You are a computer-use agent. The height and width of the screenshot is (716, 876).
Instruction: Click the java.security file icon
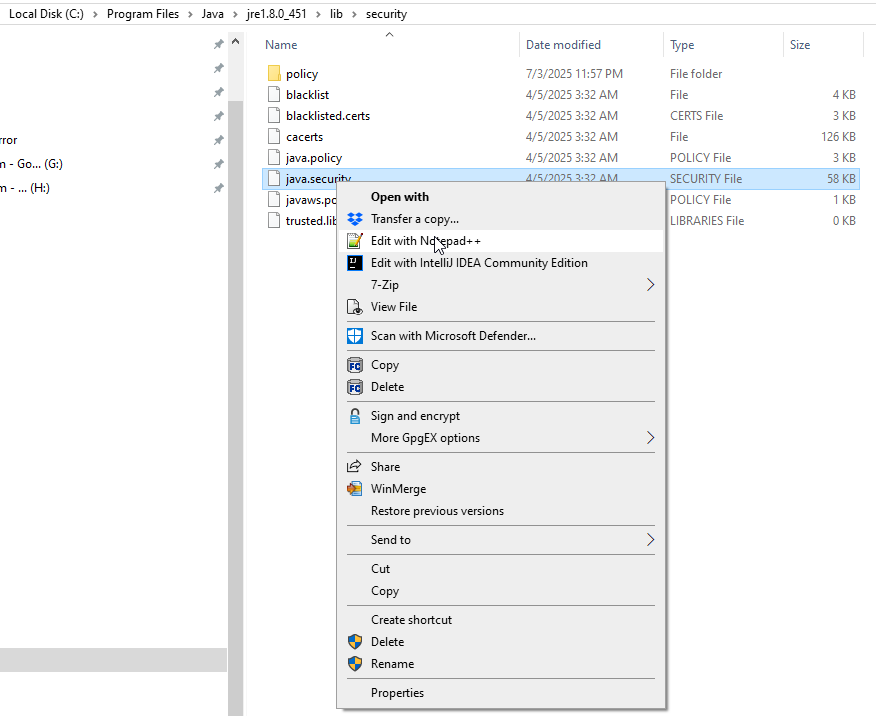tap(274, 178)
